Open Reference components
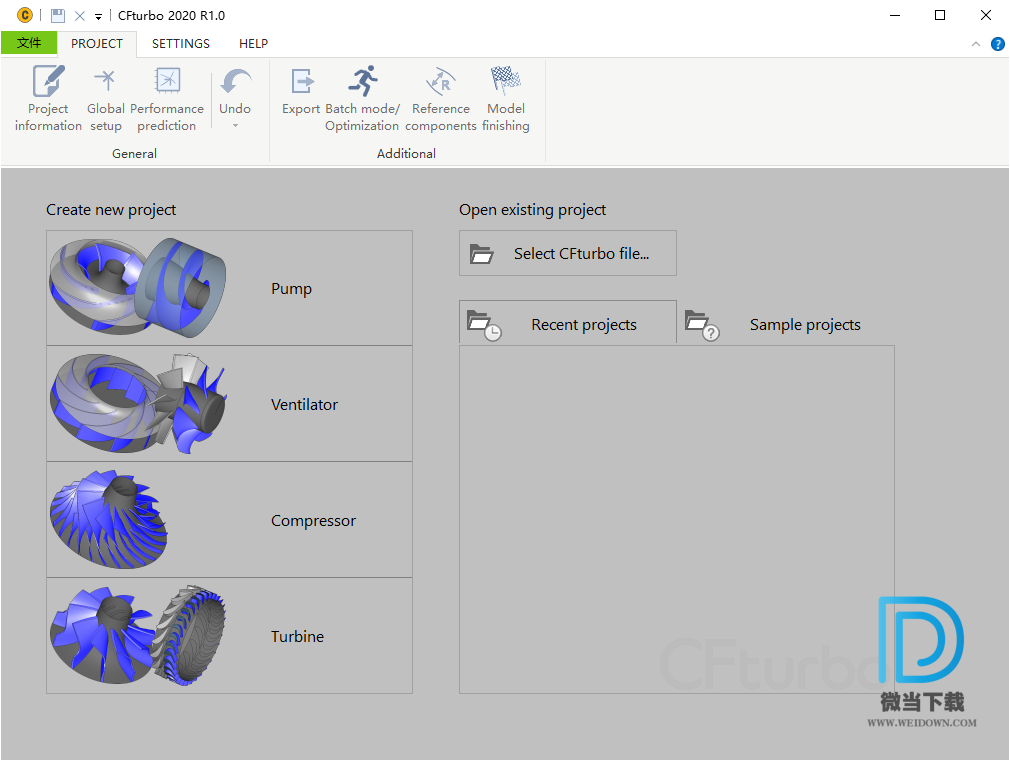Viewport: 1010px width, 761px height. 441,99
